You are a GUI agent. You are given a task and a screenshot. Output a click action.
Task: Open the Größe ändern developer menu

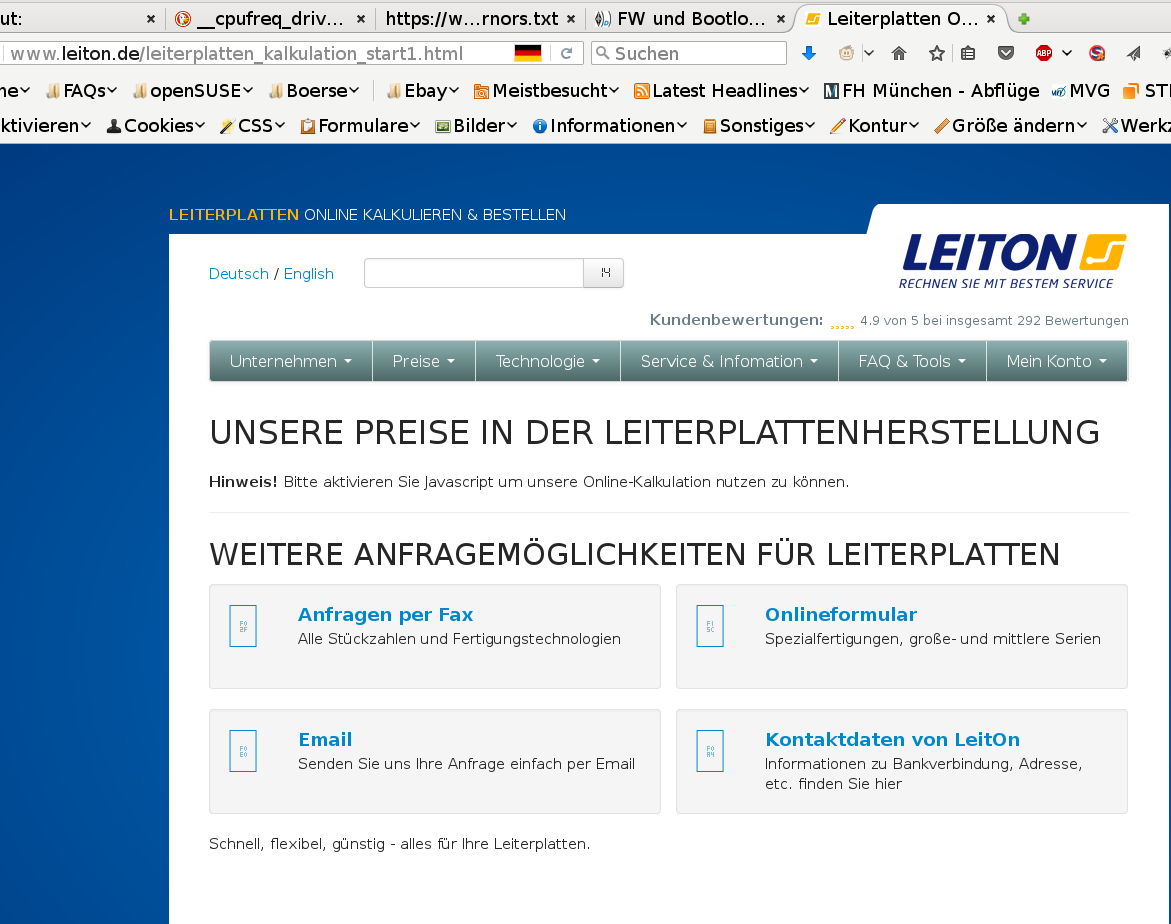(1010, 125)
